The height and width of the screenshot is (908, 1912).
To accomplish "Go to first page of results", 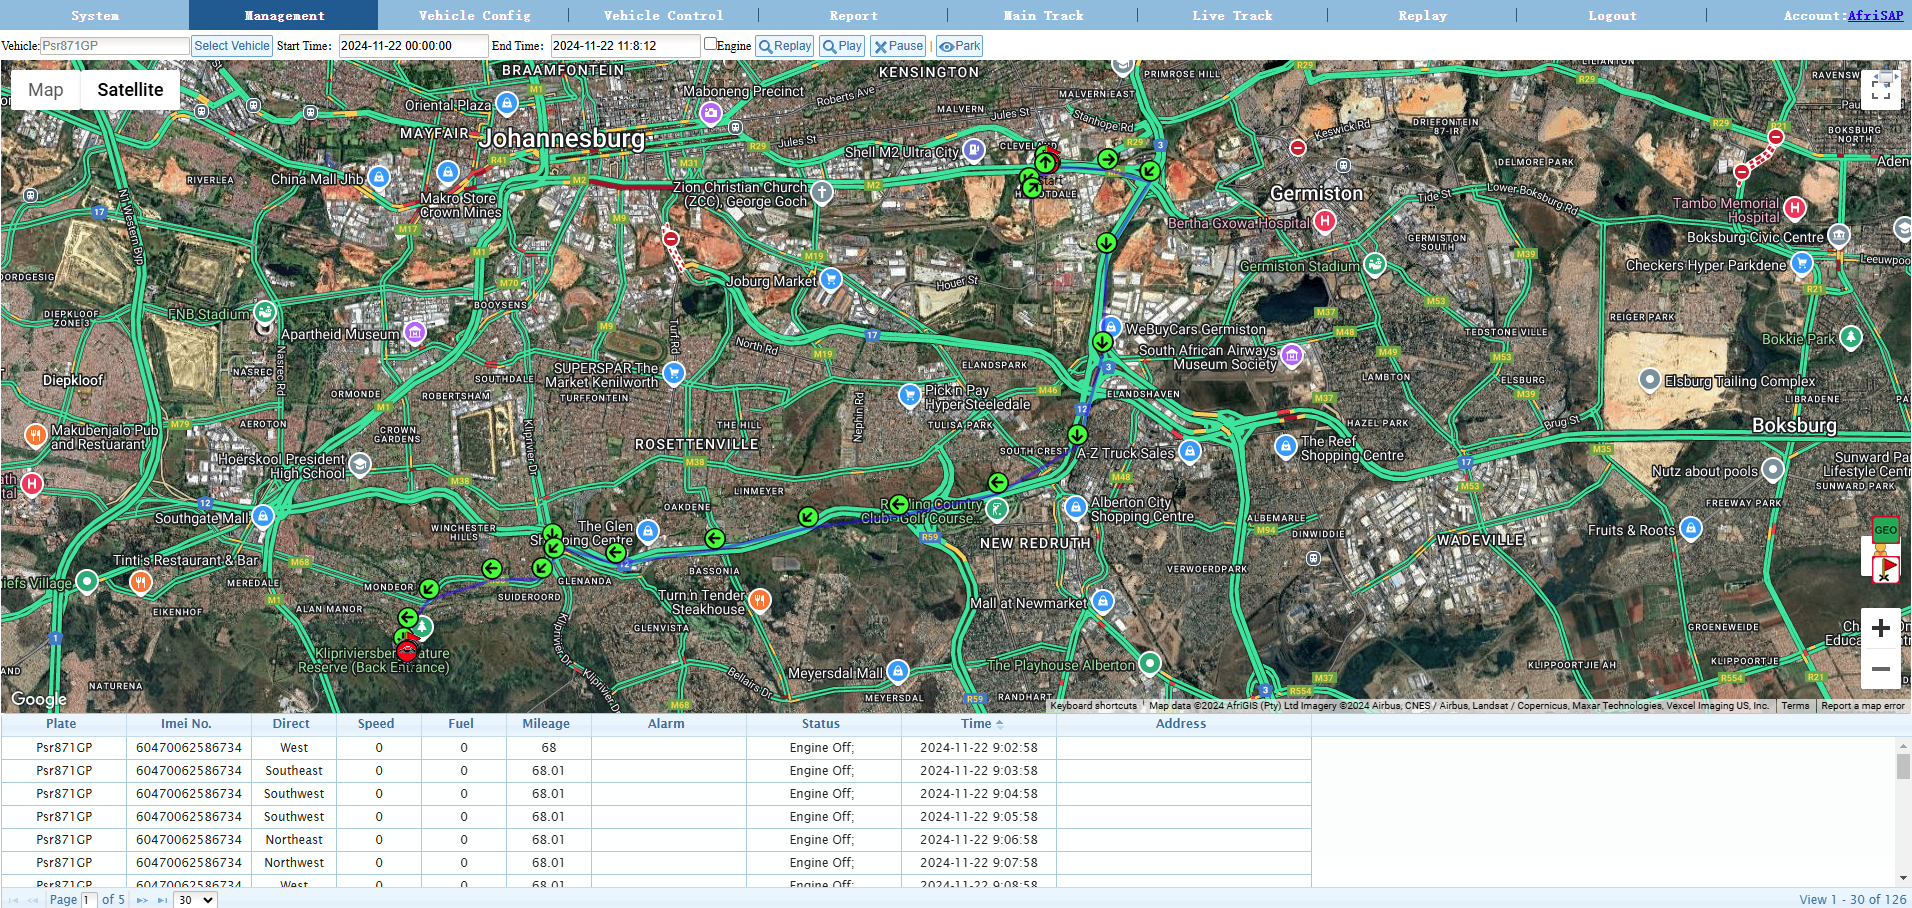I will click(x=13, y=900).
